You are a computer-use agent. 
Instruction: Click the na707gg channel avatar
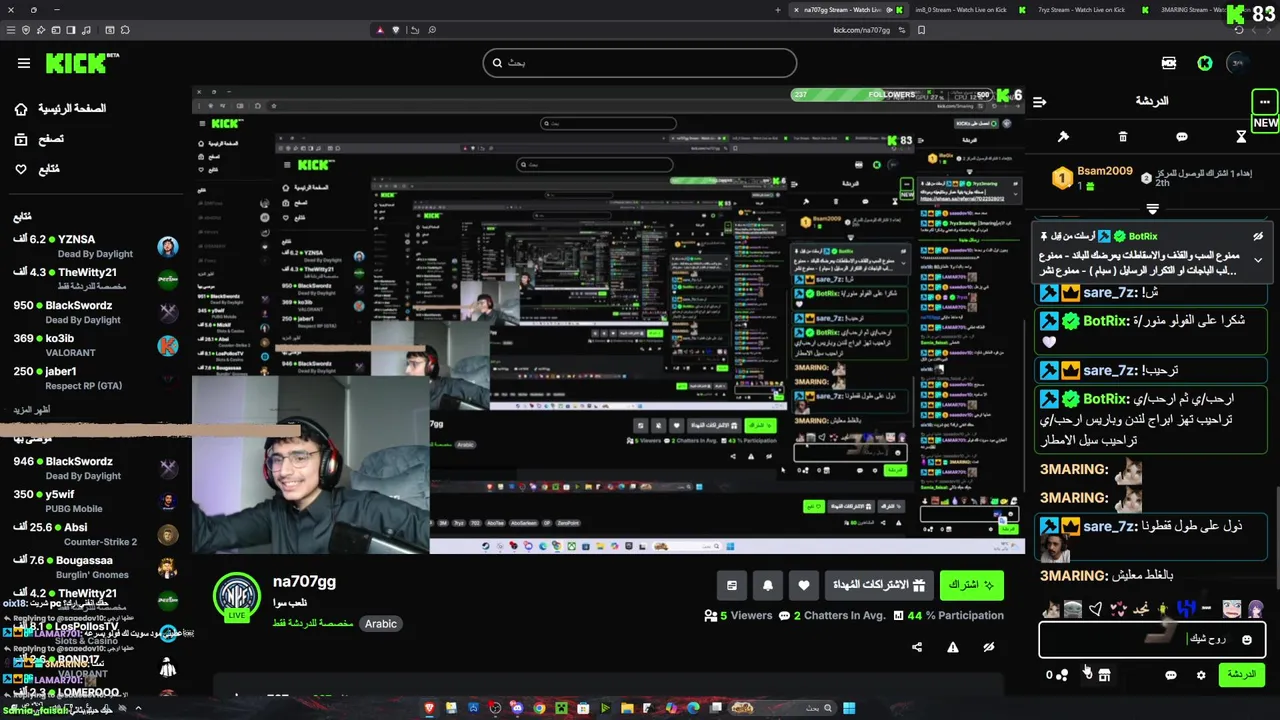[x=237, y=596]
